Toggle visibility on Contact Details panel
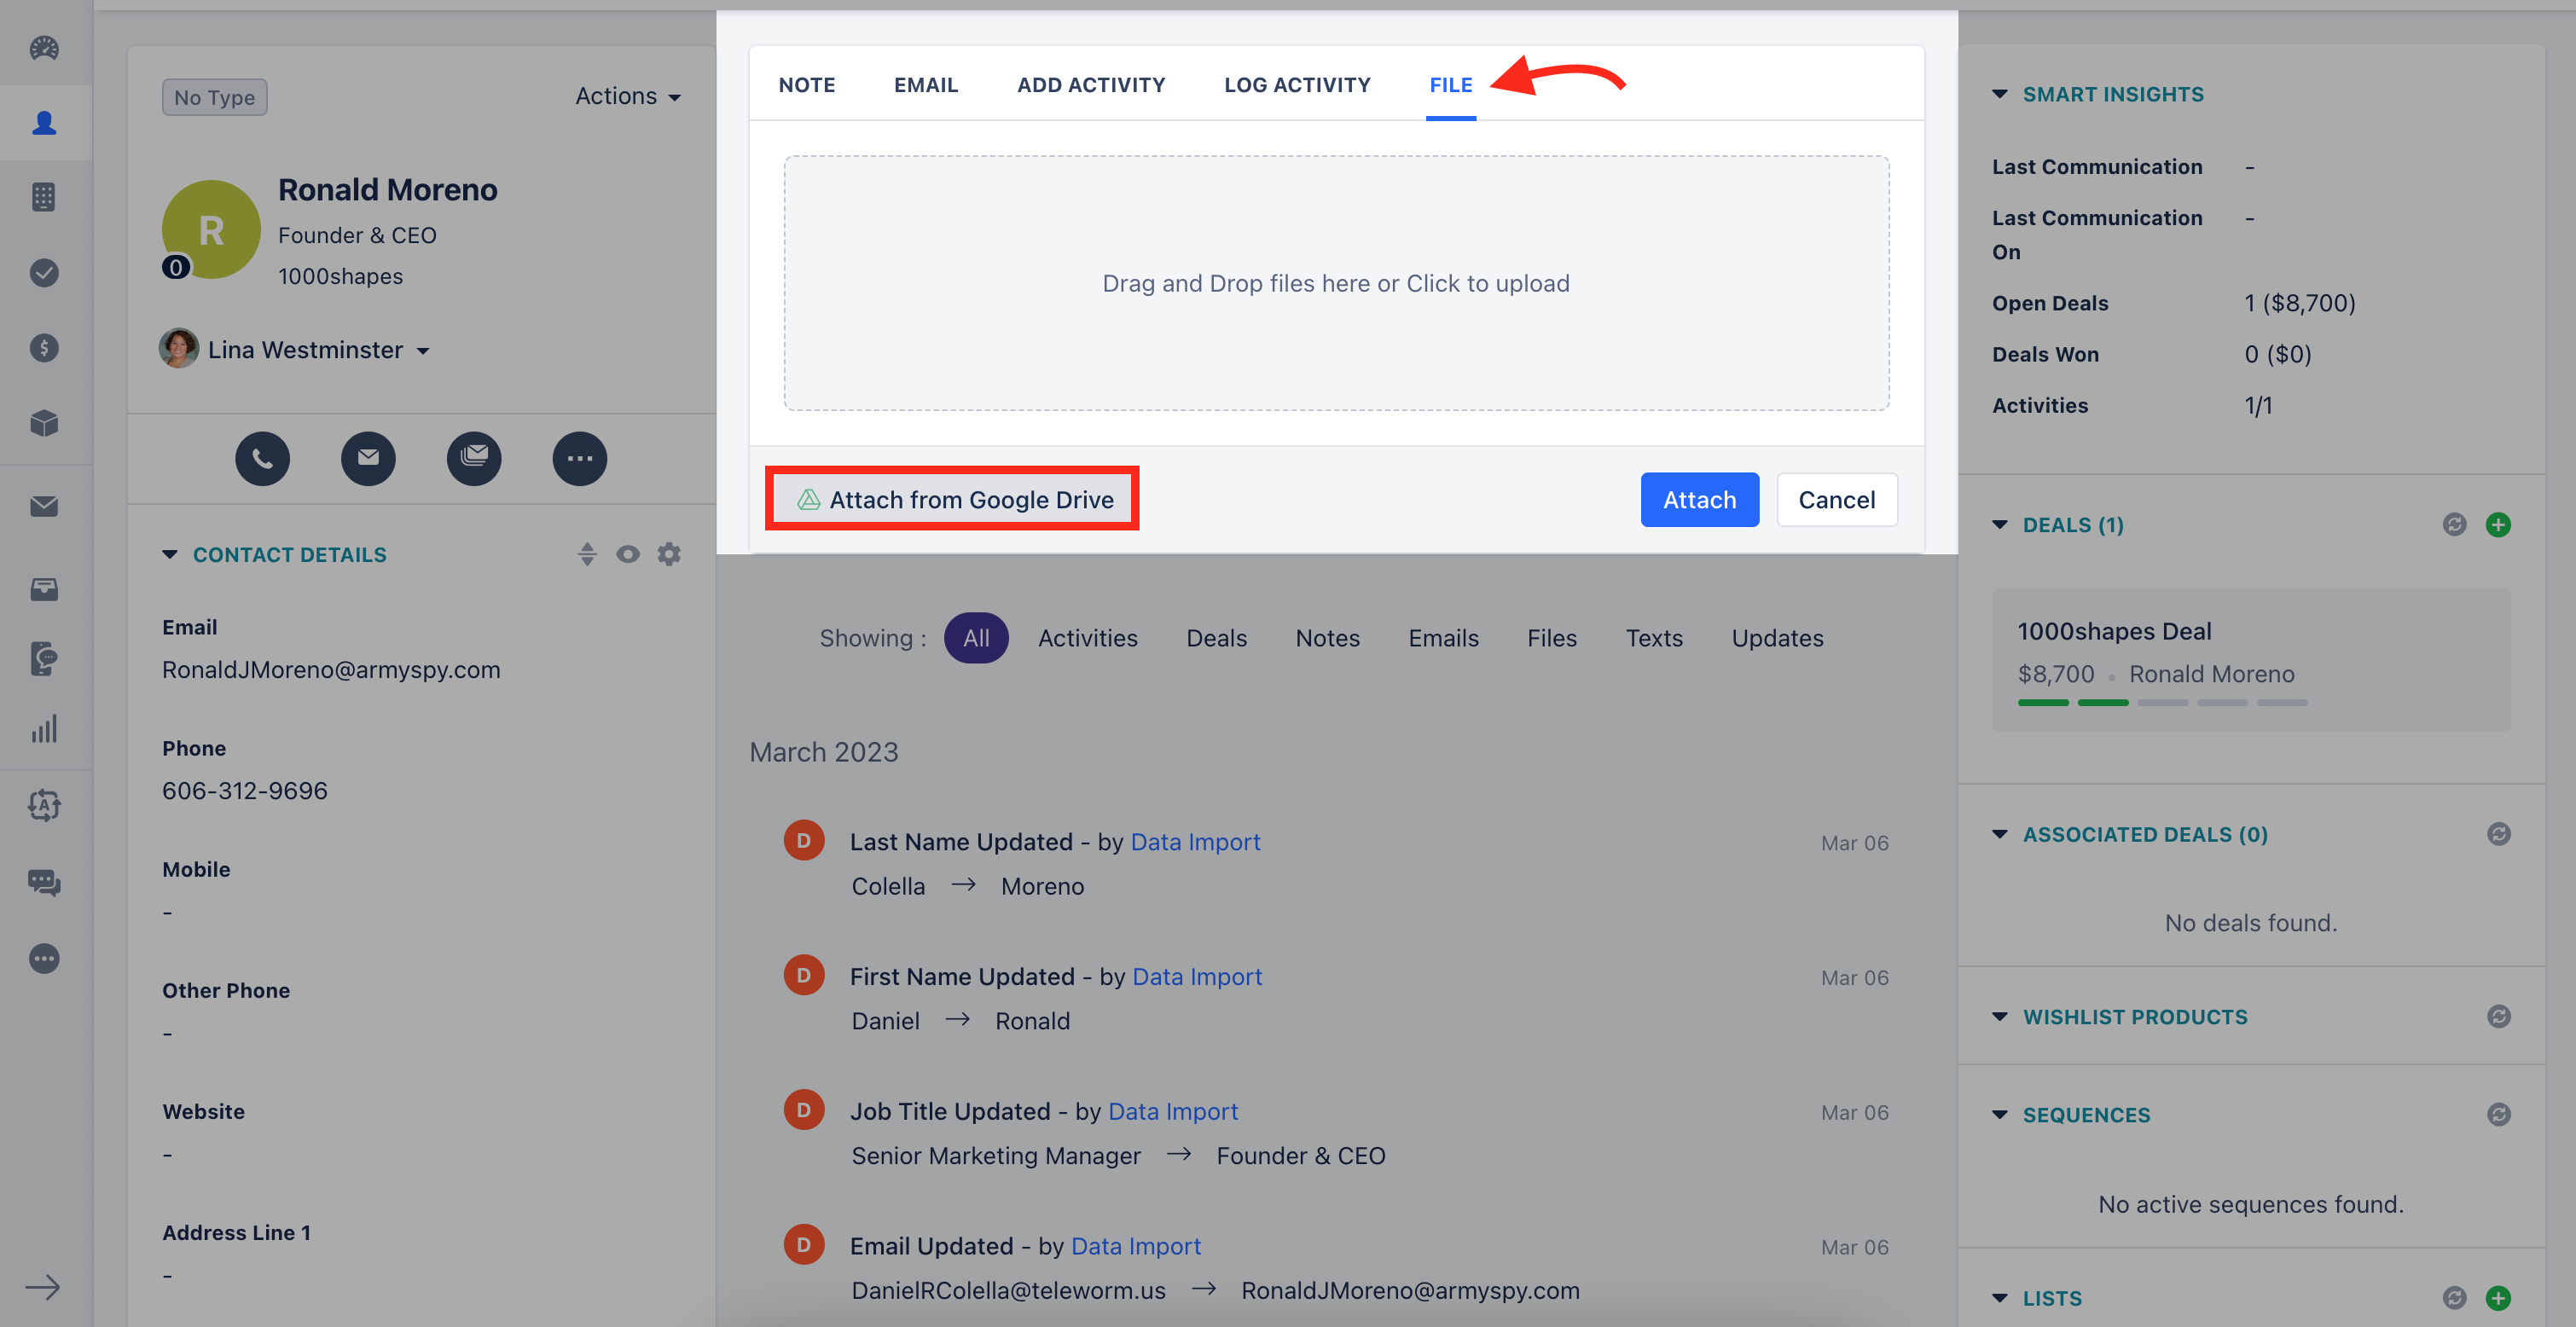This screenshot has width=2576, height=1327. (629, 555)
